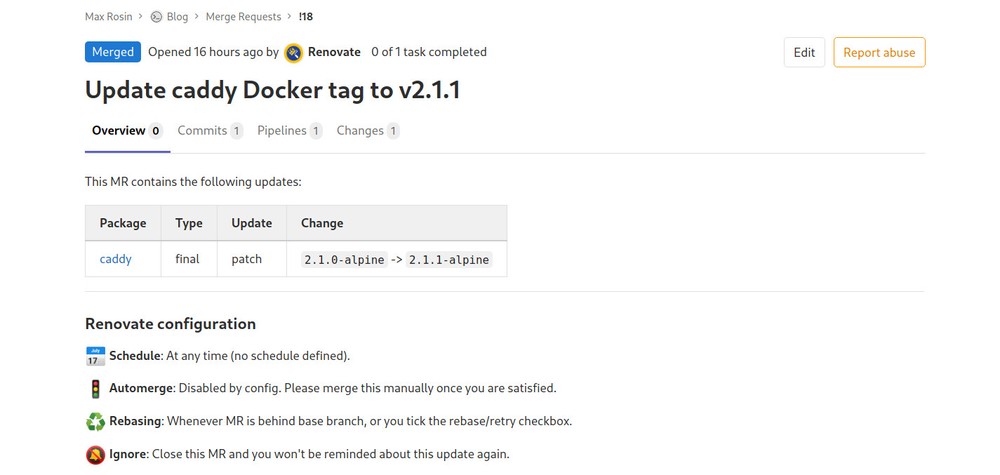Open the Commits tab
Image resolution: width=1000 pixels, height=475 pixels.
[x=202, y=131]
